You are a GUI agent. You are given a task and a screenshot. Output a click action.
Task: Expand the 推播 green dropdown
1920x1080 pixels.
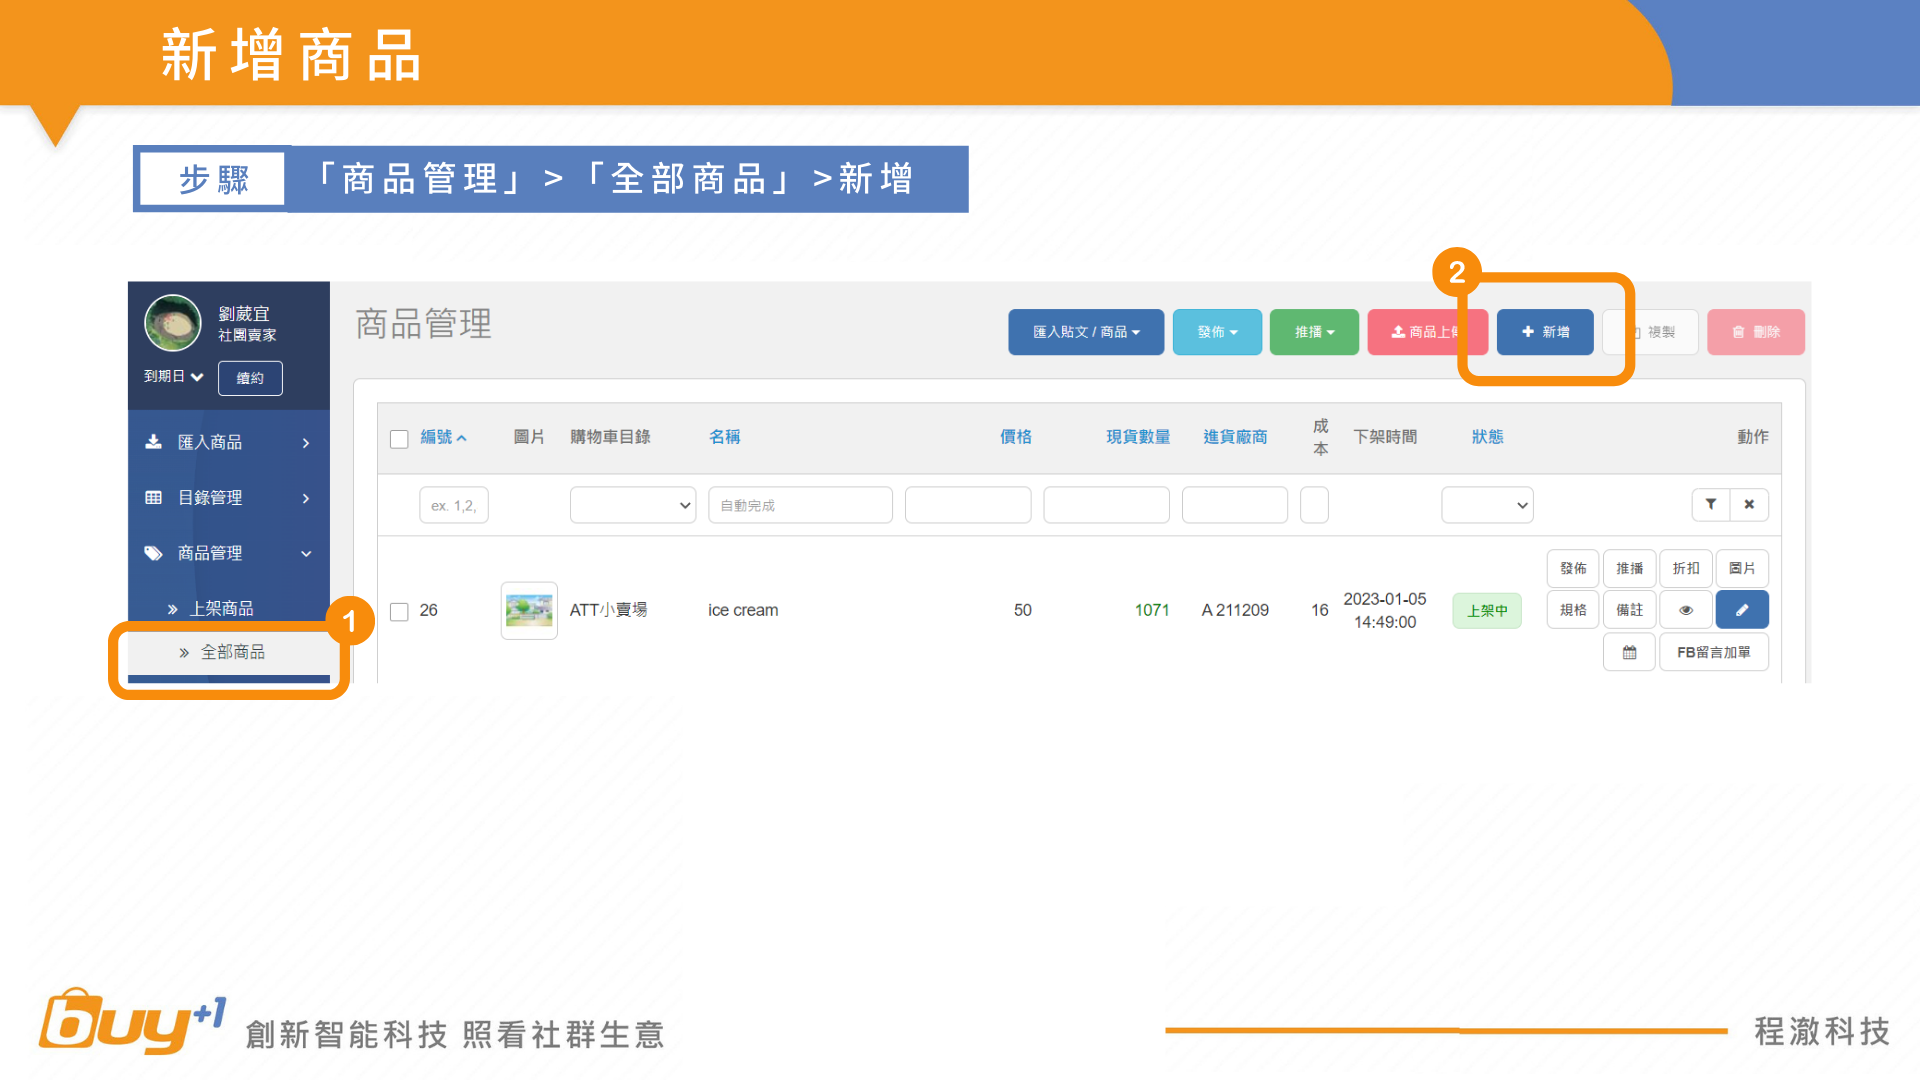coord(1314,332)
